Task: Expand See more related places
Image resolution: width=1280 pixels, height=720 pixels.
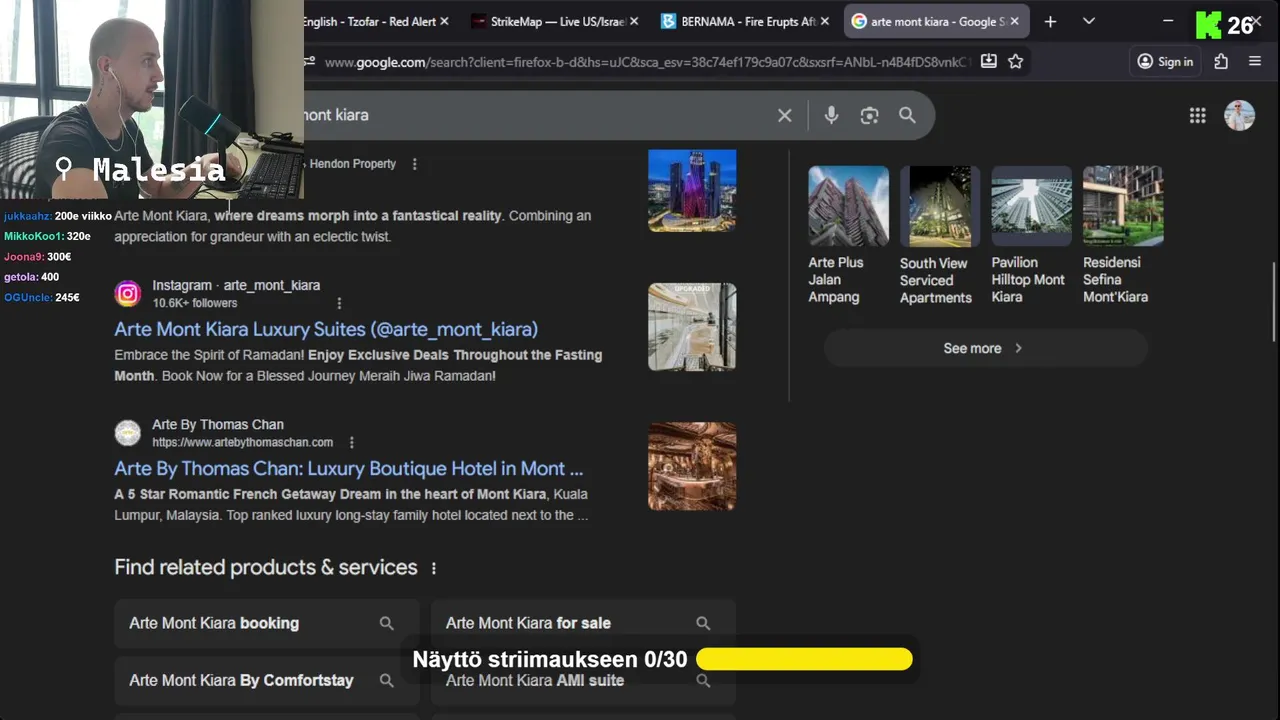Action: 984,348
